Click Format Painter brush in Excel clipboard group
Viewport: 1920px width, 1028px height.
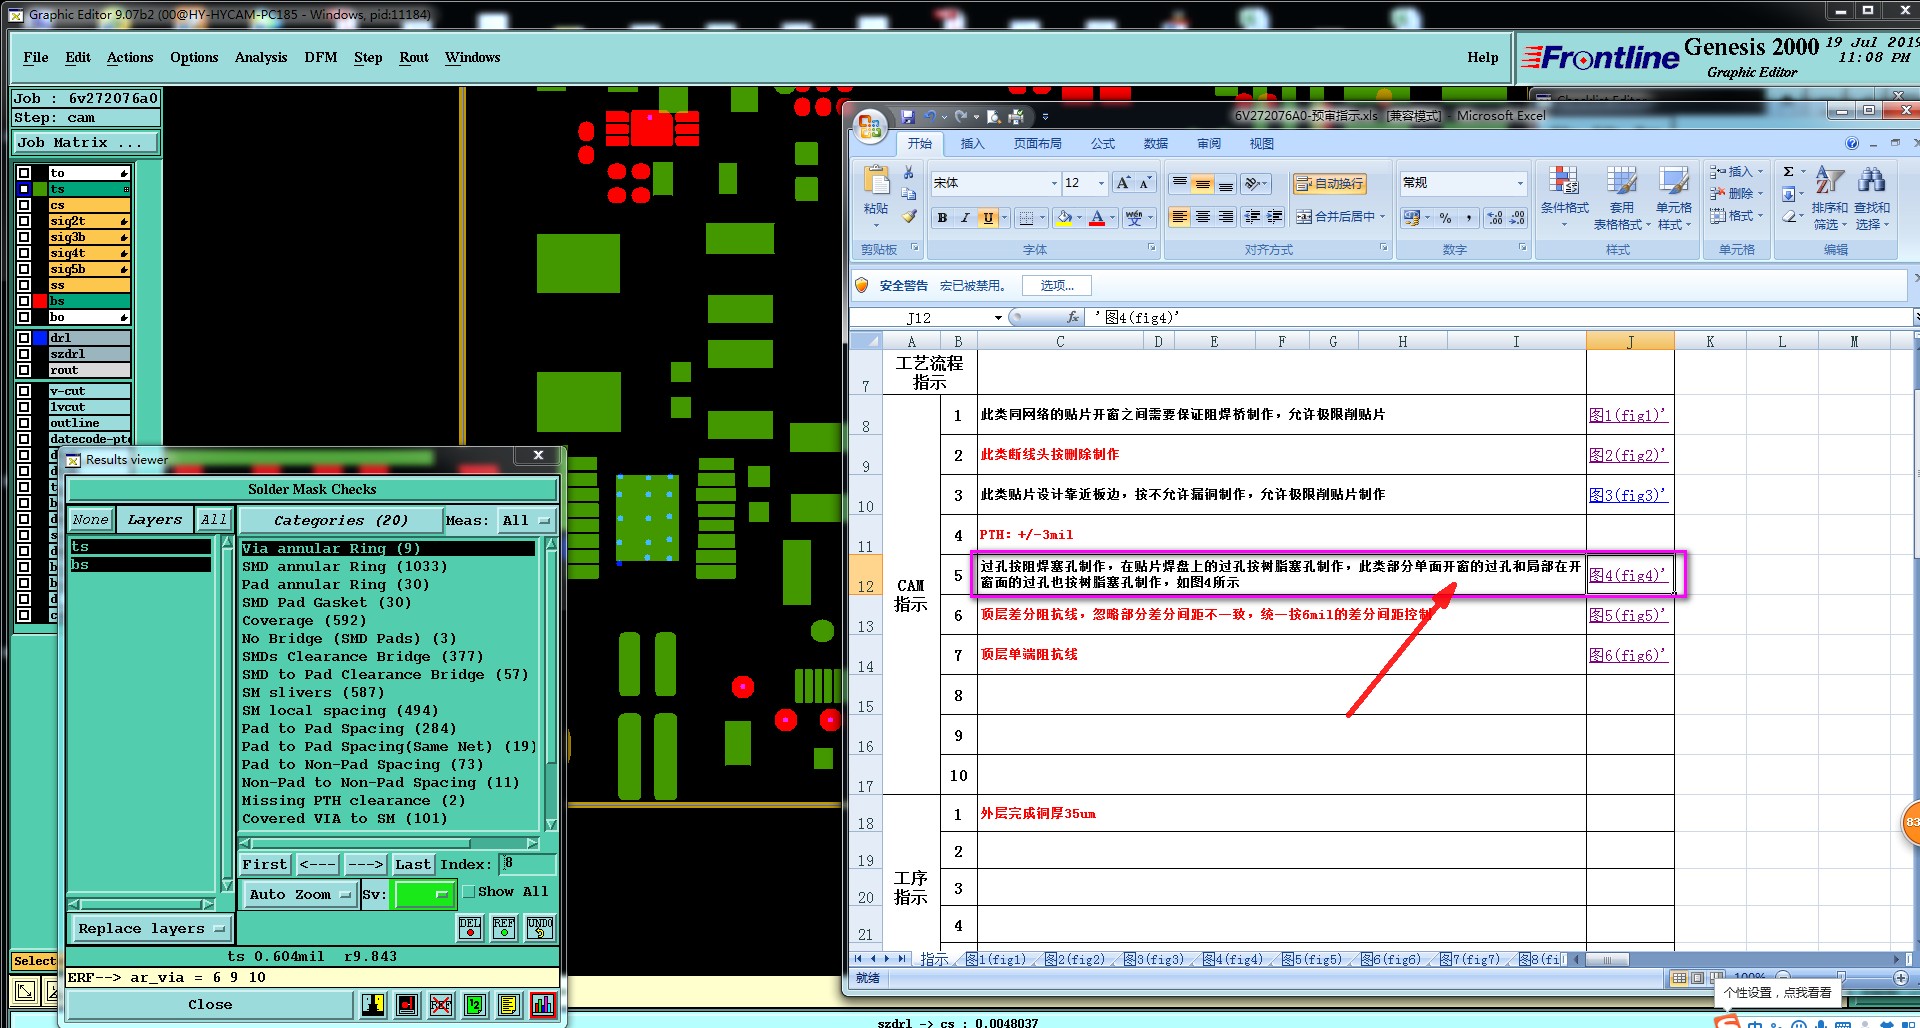tap(909, 215)
